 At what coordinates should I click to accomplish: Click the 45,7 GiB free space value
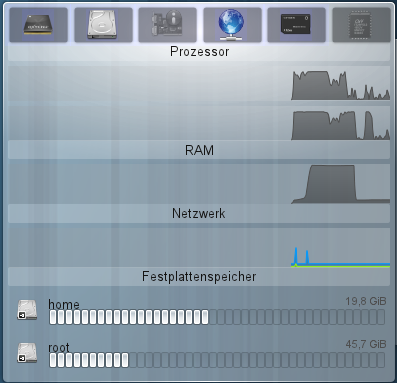(366, 344)
